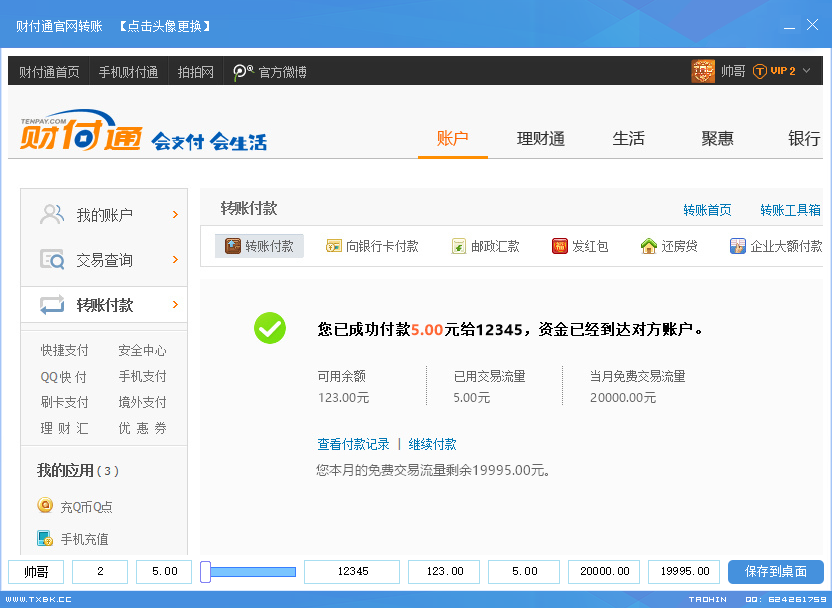This screenshot has width=832, height=608.
Task: Click the user avatar icon beside 帅哥
Action: 703,71
